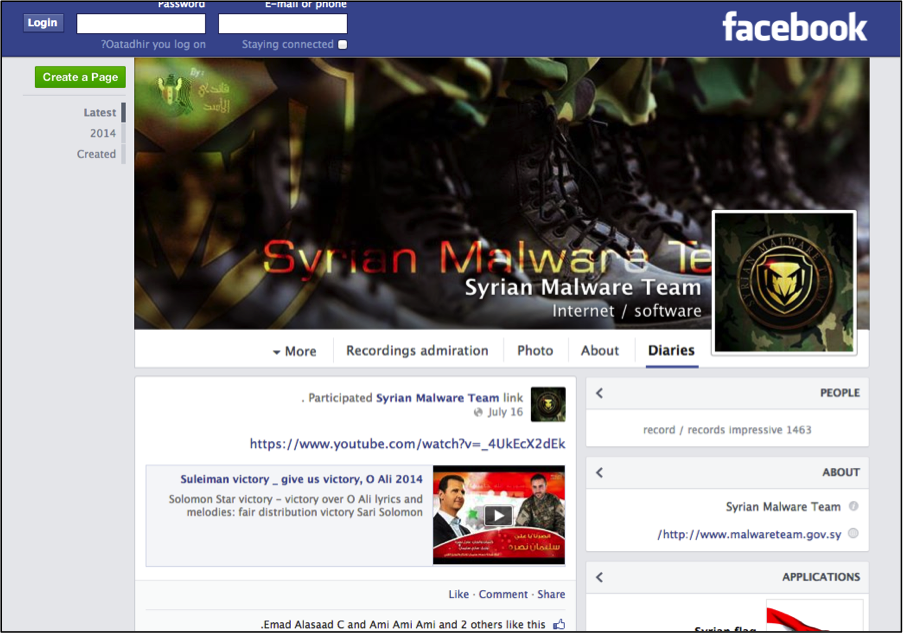The width and height of the screenshot is (903, 633).
Task: Comment on the Suleiman victory post
Action: tap(503, 594)
